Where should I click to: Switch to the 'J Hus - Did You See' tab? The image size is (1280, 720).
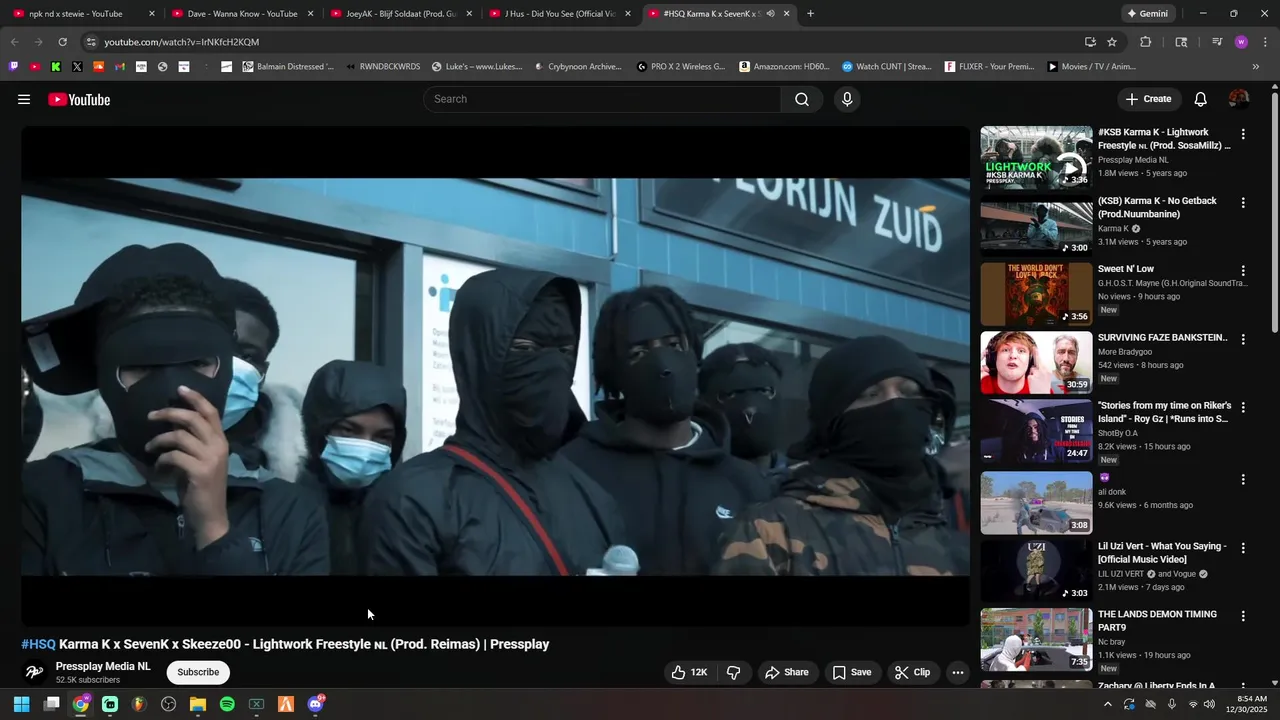pos(559,14)
